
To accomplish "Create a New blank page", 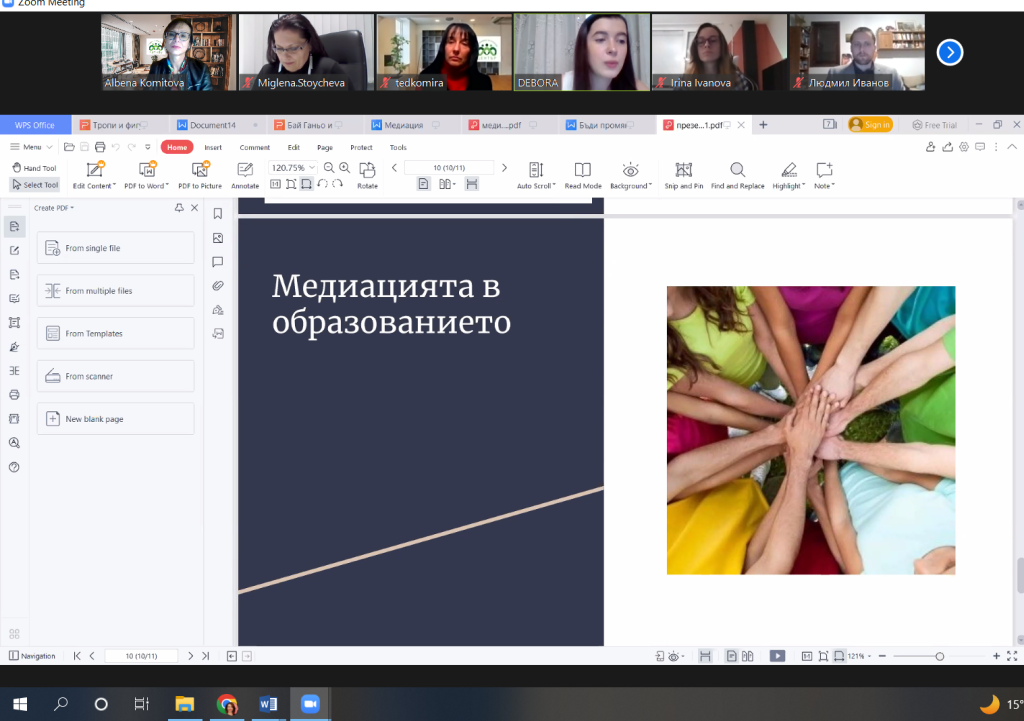I will click(x=116, y=419).
